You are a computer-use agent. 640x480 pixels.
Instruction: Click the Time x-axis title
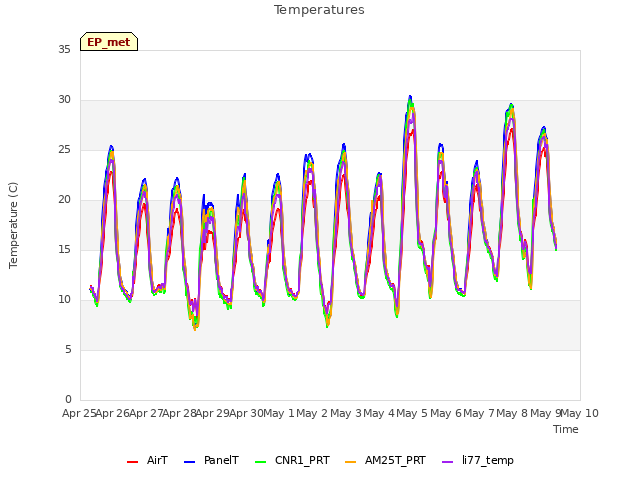(x=566, y=429)
